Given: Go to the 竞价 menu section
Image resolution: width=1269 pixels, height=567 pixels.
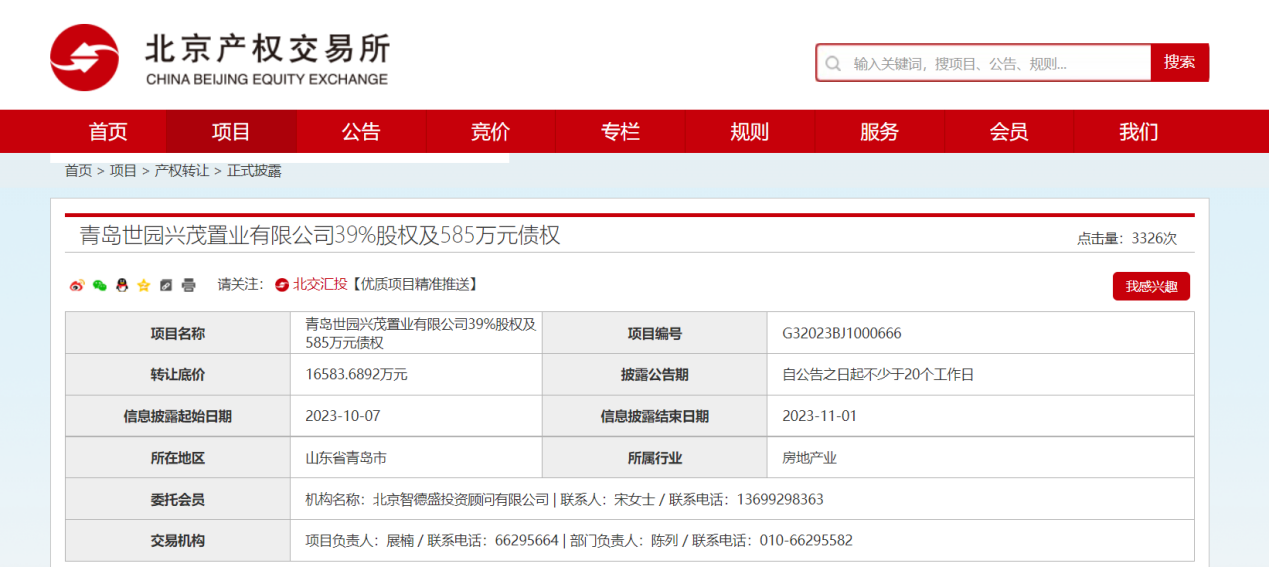Looking at the screenshot, I should (490, 132).
